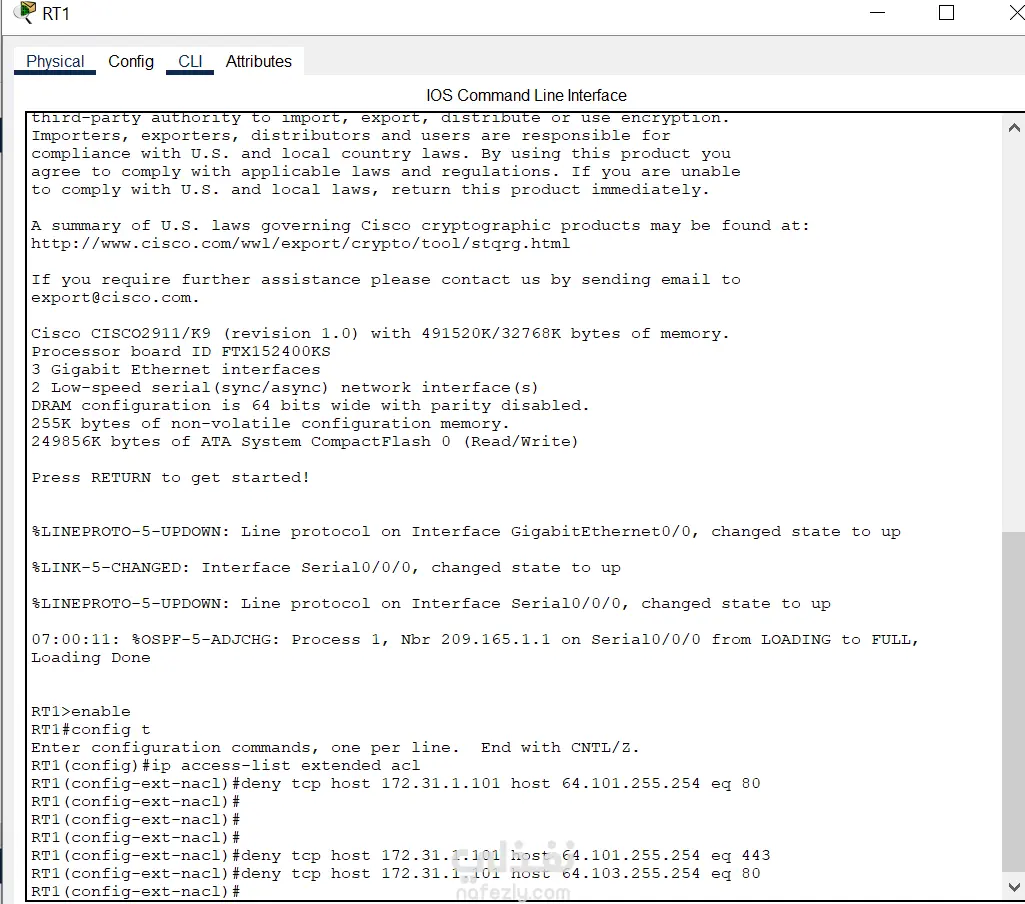Click the deny tcp line ending 'eq 443'
The image size is (1025, 904).
pos(401,856)
